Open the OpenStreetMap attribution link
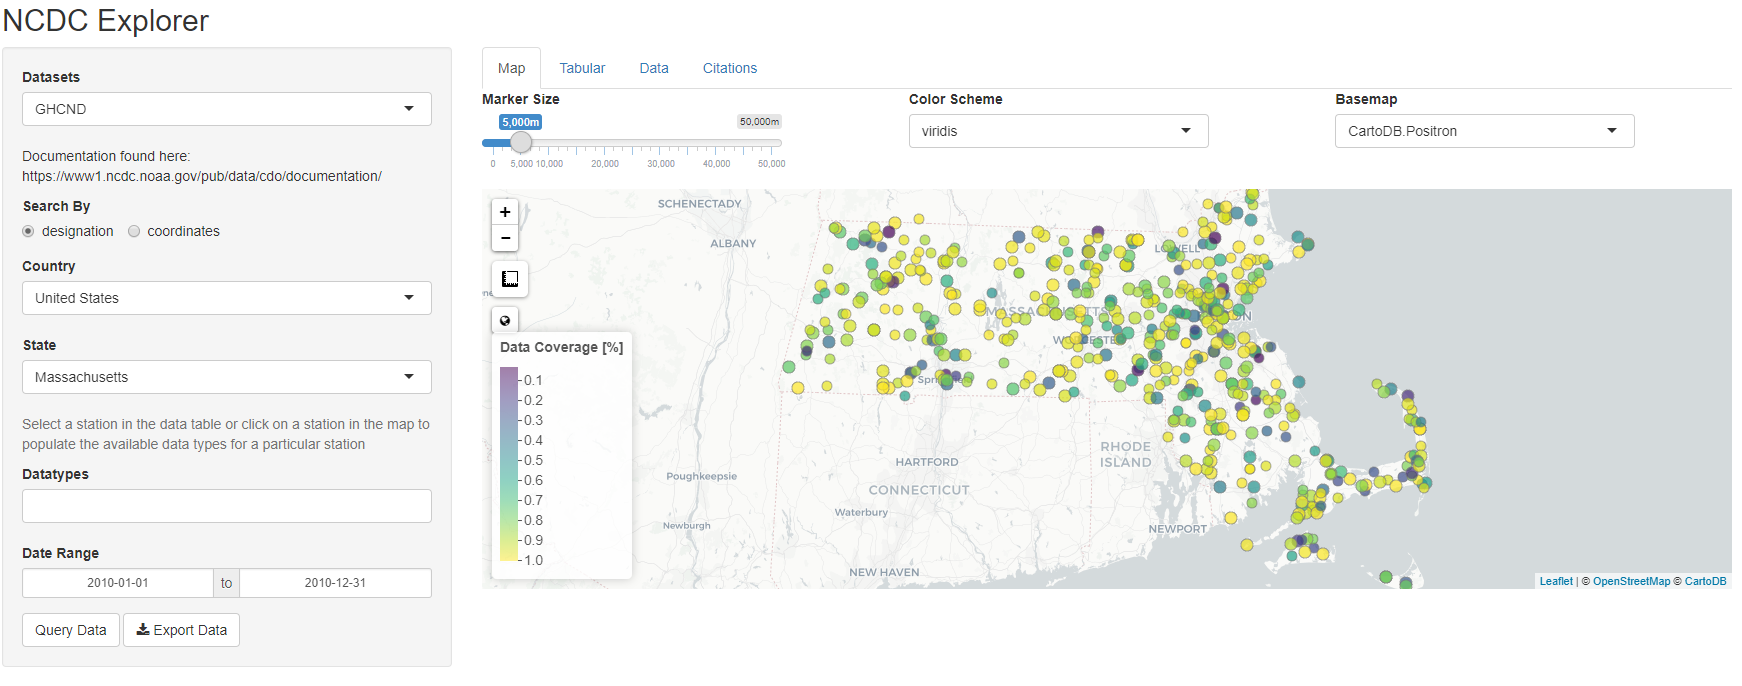This screenshot has width=1742, height=686. click(1631, 581)
